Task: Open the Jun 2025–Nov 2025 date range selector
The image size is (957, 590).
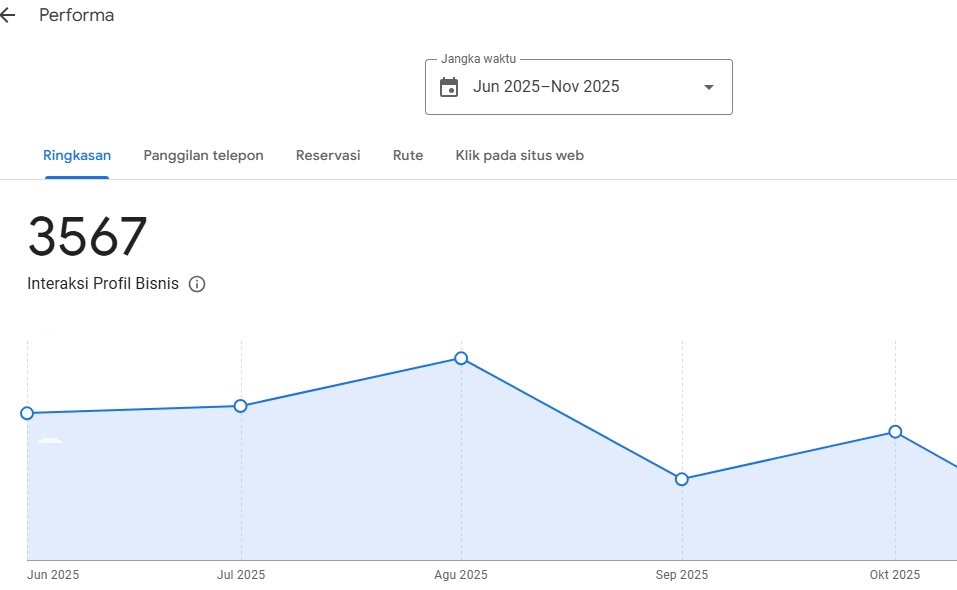Action: [x=546, y=87]
